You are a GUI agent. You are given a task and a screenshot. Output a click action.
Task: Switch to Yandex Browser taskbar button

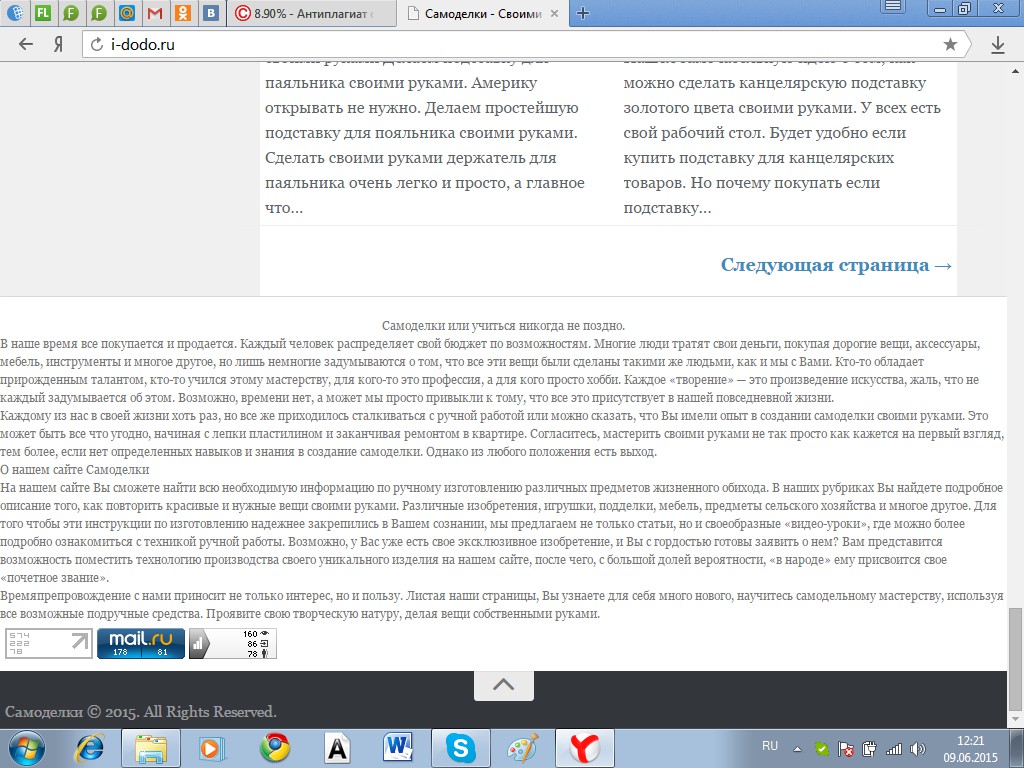coord(585,748)
